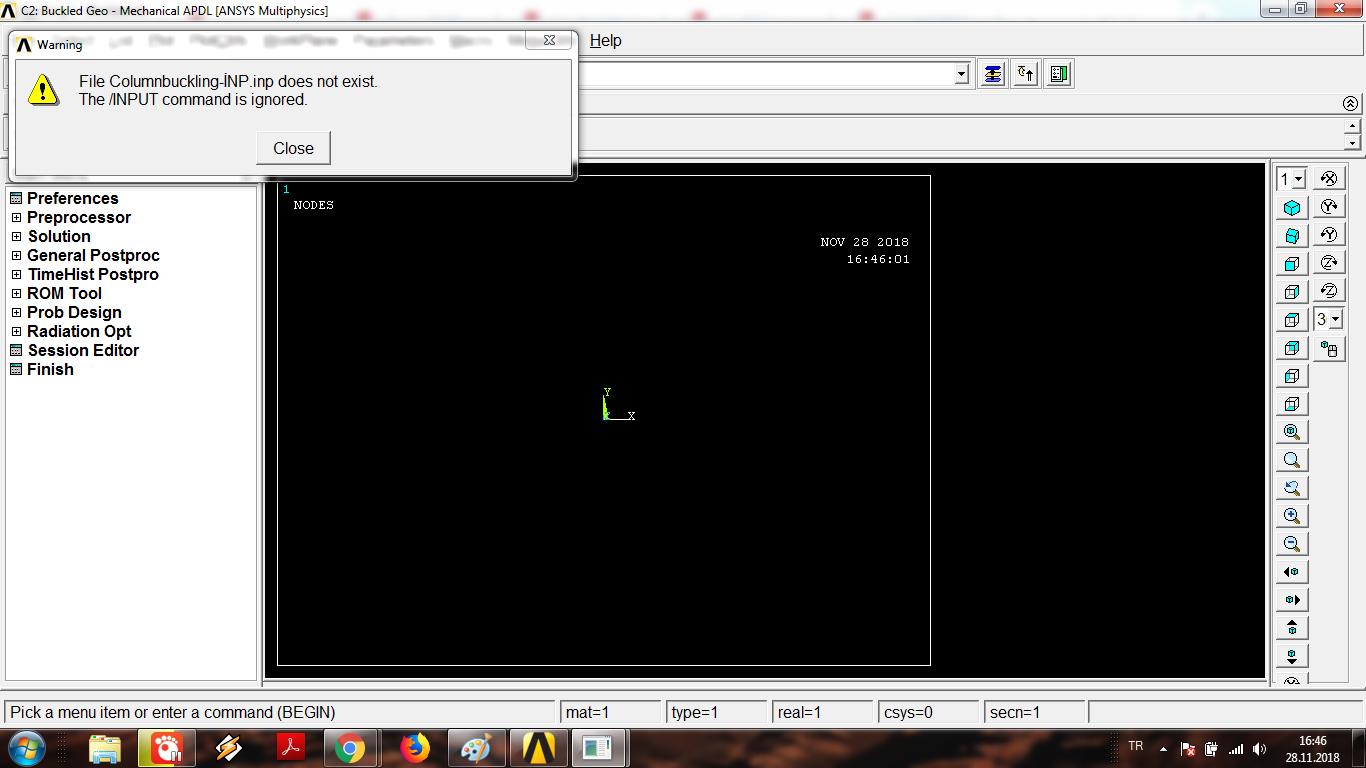Open the Windows Start menu
Viewport: 1366px width, 768px height.
click(x=26, y=748)
